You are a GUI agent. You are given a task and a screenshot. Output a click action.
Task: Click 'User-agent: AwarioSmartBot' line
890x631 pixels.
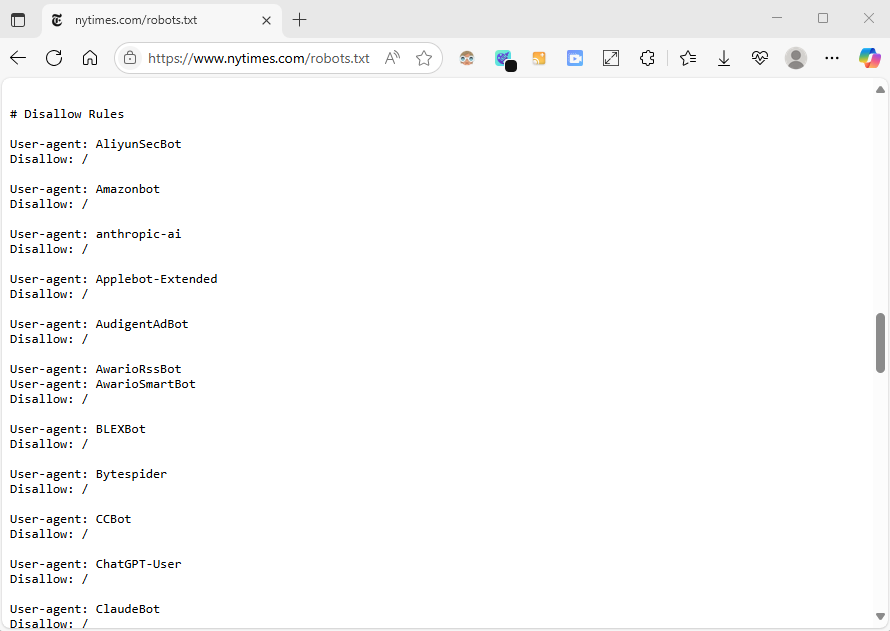[x=103, y=384]
